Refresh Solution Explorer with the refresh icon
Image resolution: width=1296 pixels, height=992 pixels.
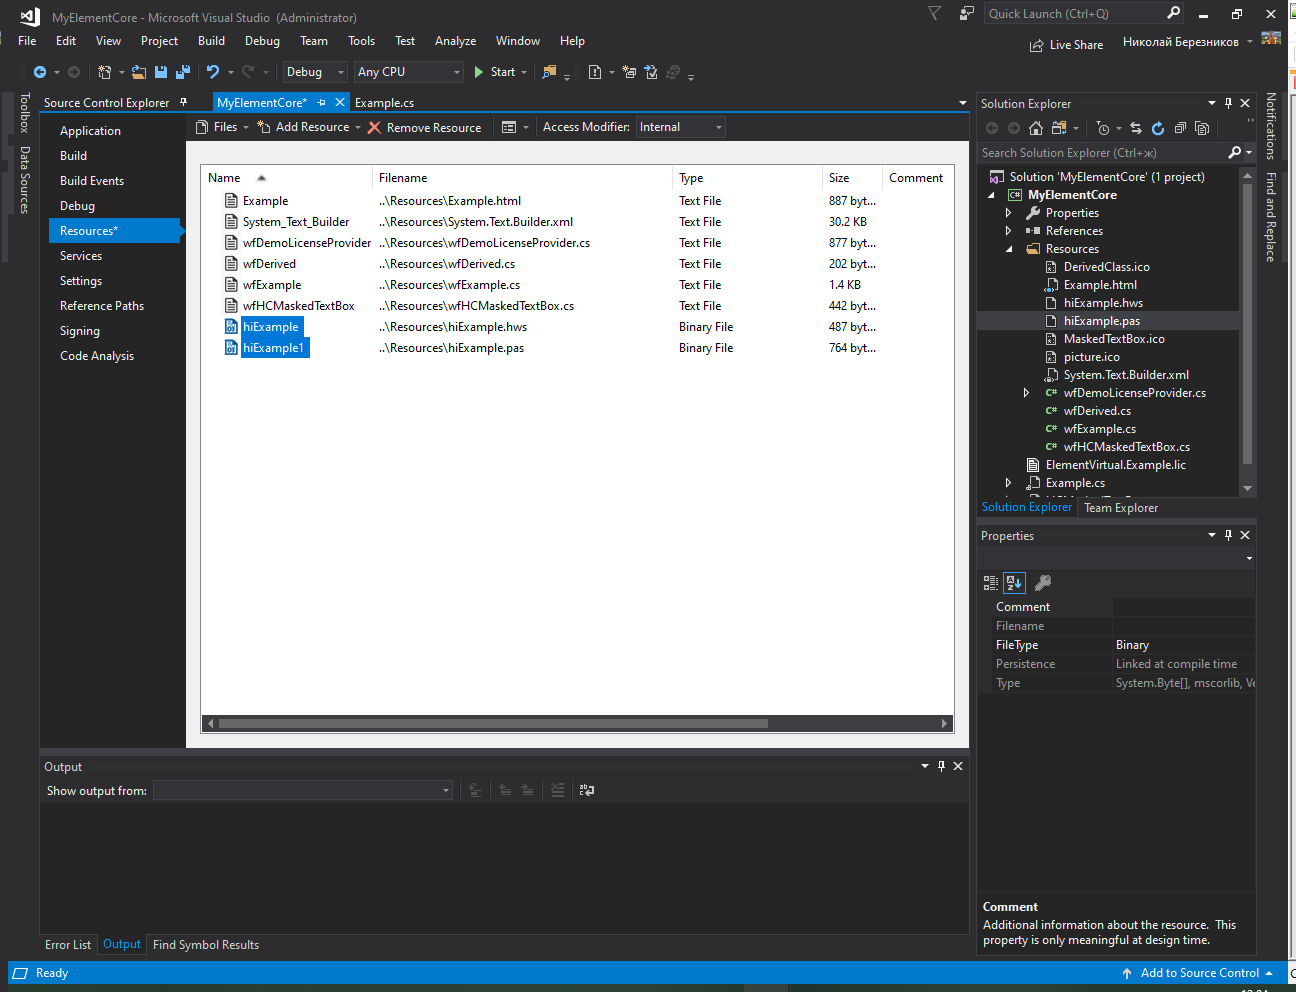[x=1158, y=128]
